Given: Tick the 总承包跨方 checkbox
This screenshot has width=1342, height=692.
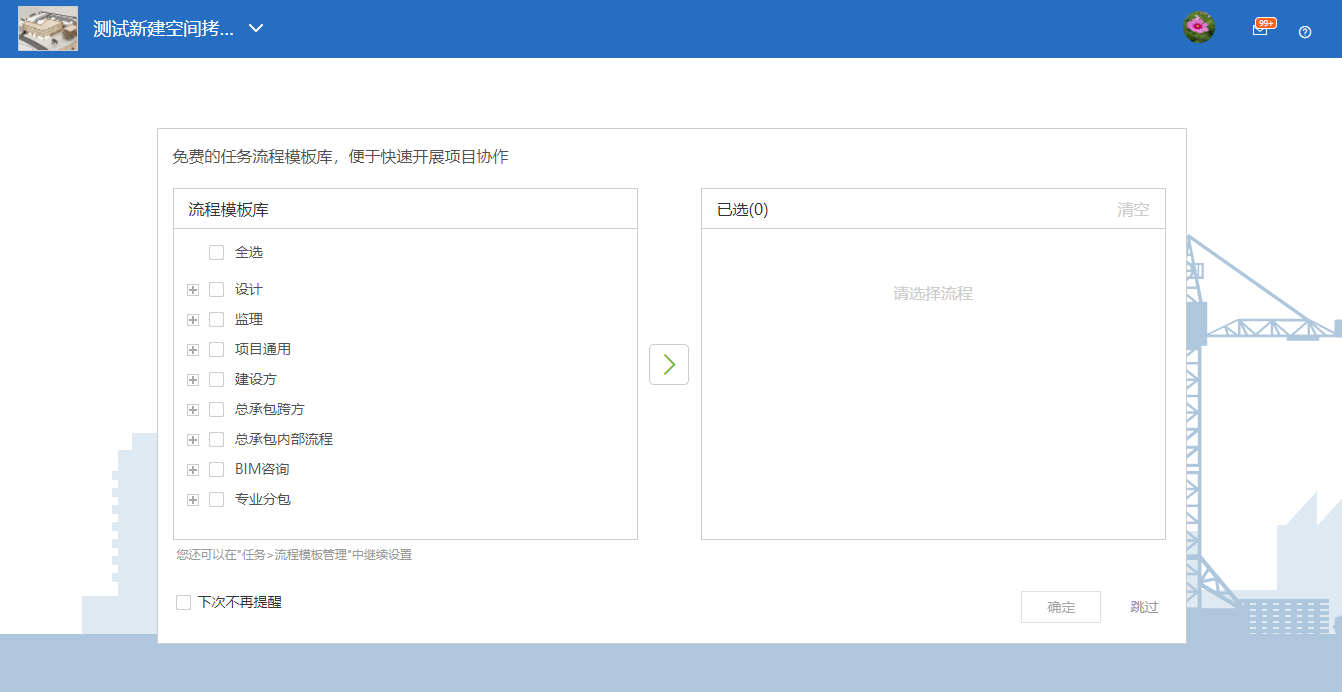Looking at the screenshot, I should (216, 410).
